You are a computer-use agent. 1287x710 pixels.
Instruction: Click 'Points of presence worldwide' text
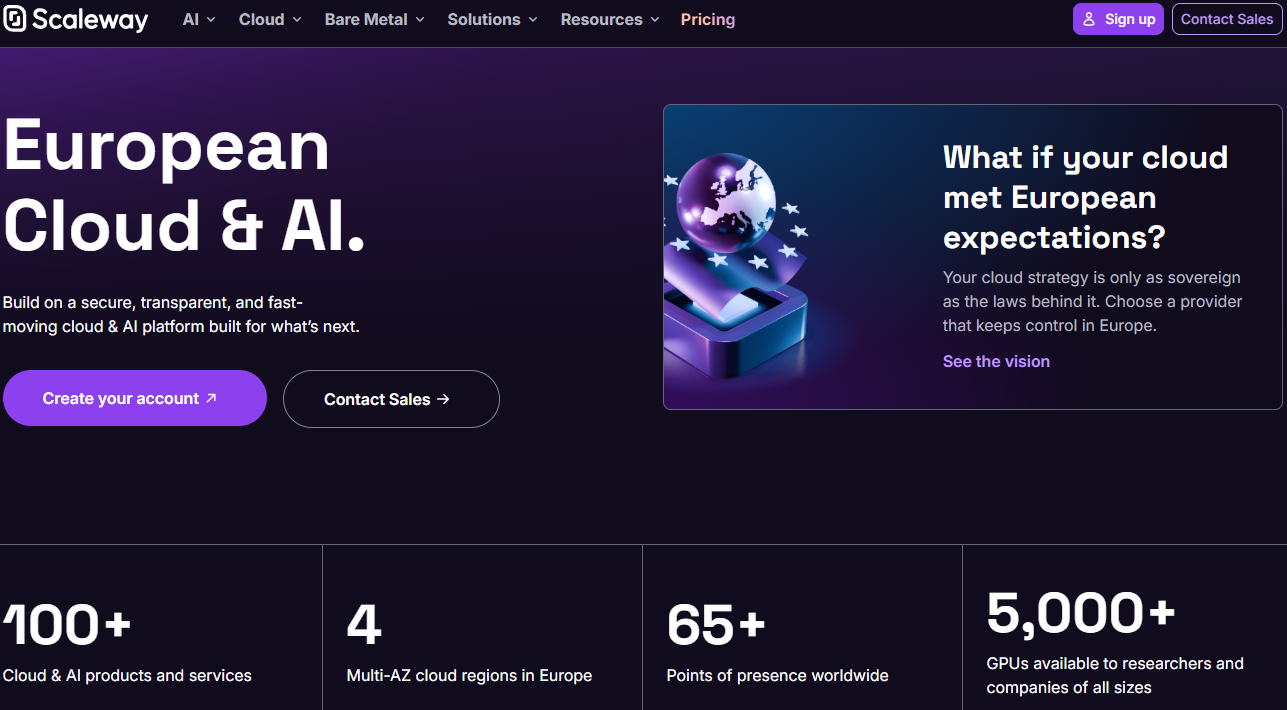777,676
